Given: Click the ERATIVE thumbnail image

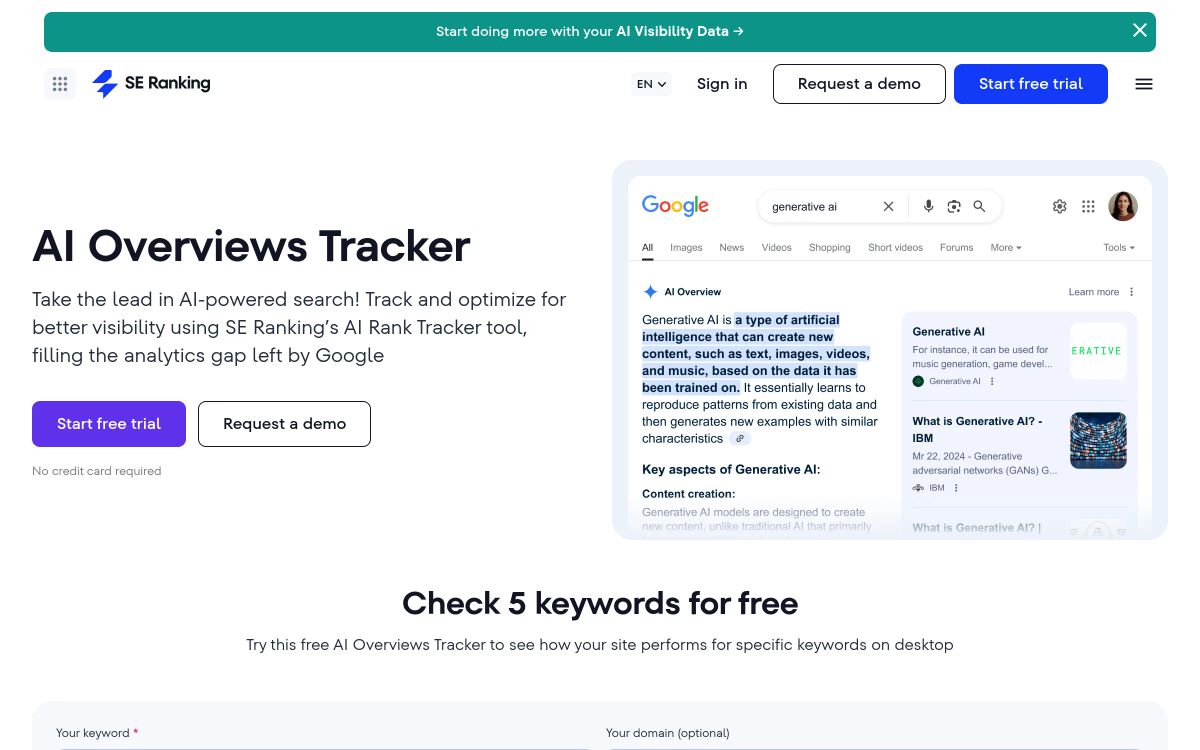Looking at the screenshot, I should [x=1098, y=351].
